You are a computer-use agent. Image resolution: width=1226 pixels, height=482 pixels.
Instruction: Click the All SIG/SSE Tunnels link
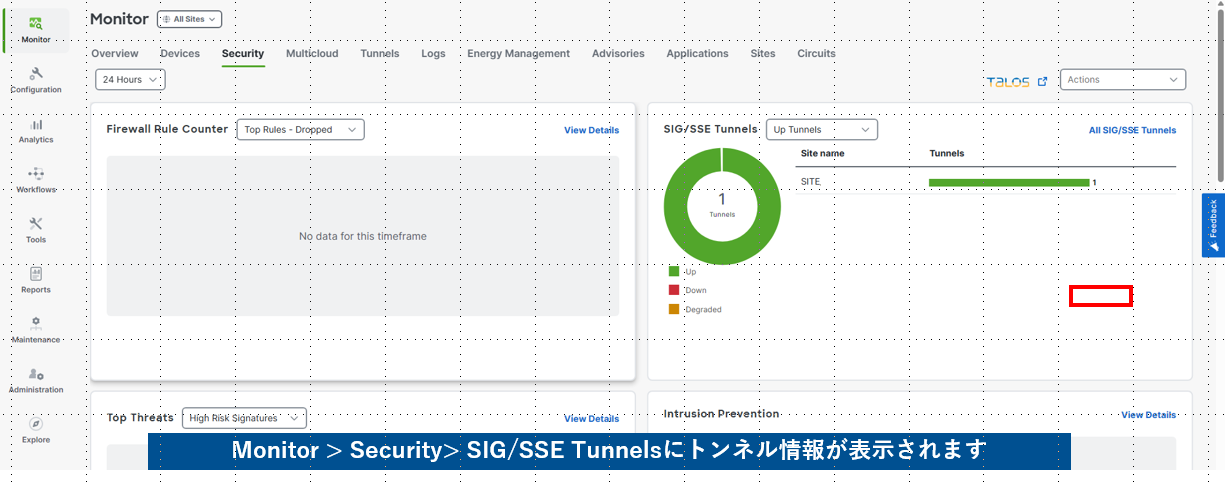[1132, 130]
